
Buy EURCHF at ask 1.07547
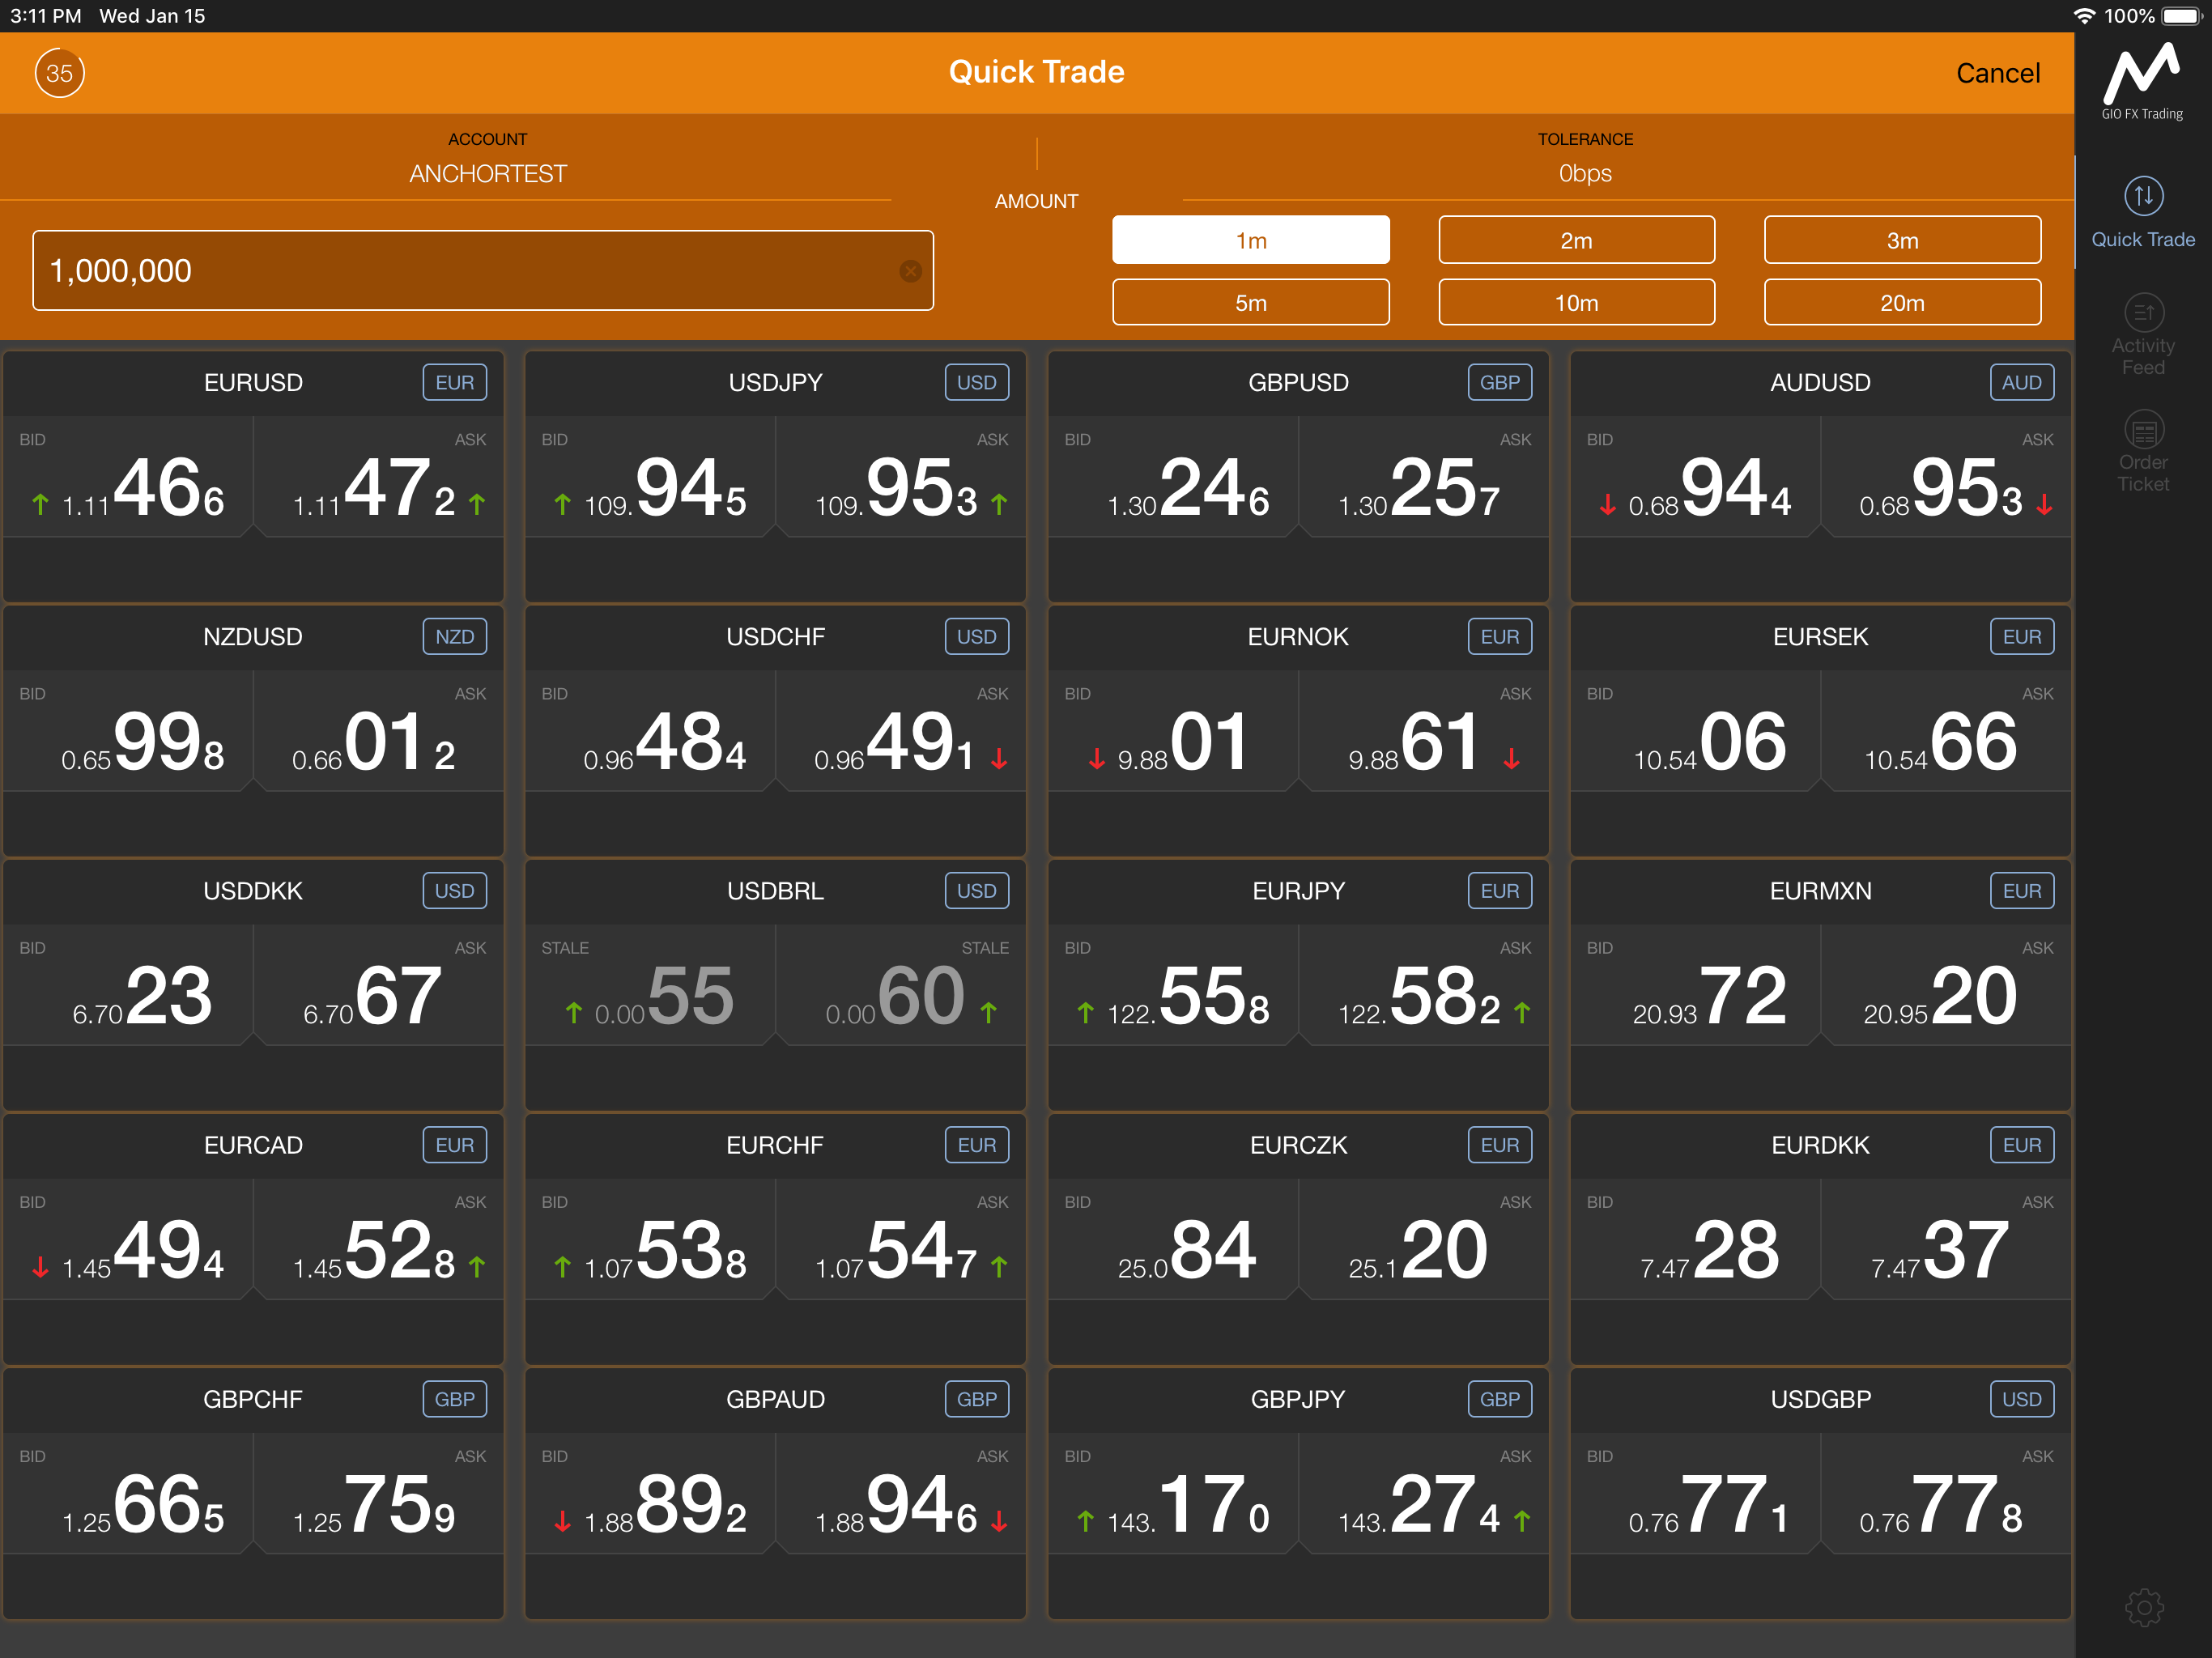point(901,1239)
